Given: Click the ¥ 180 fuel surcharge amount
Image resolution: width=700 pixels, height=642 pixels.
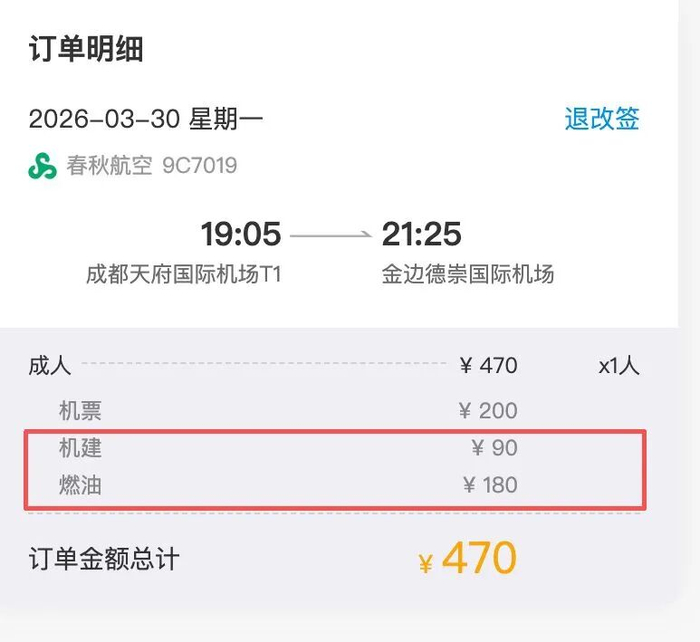Looking at the screenshot, I should [489, 486].
